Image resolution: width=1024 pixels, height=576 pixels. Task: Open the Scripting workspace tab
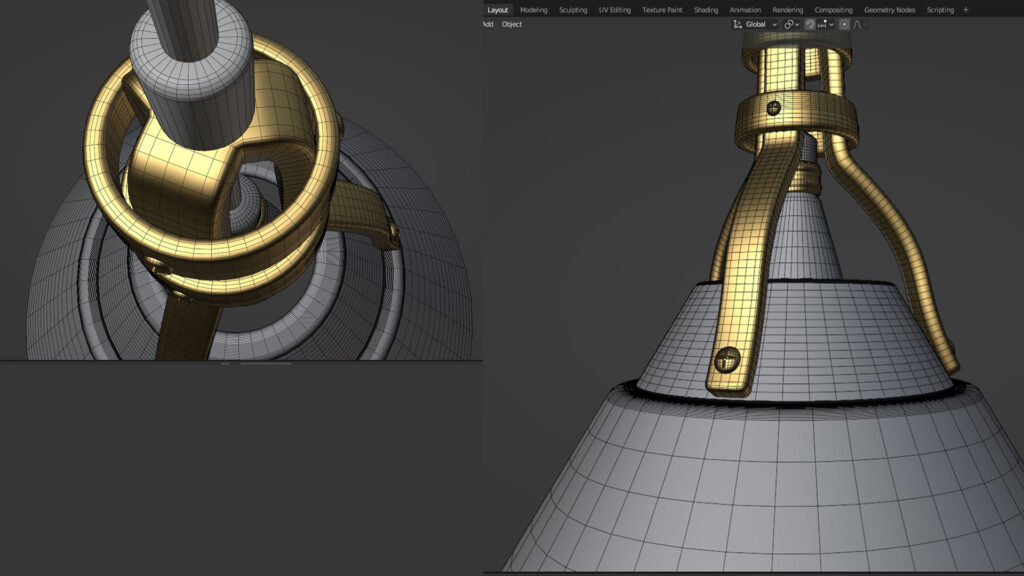(x=940, y=10)
